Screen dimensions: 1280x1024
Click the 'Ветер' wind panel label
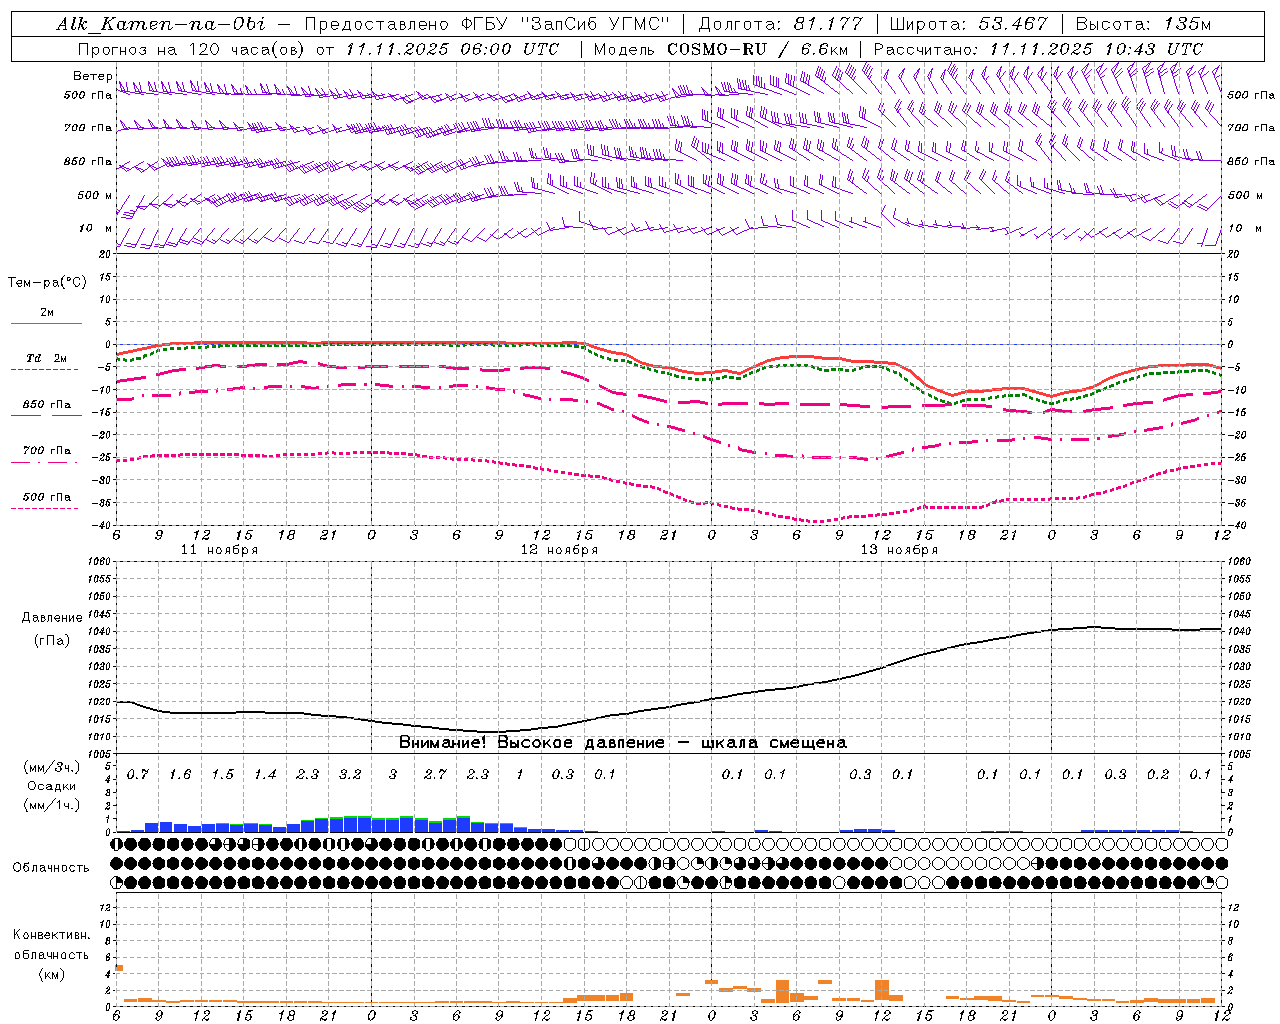point(92,76)
